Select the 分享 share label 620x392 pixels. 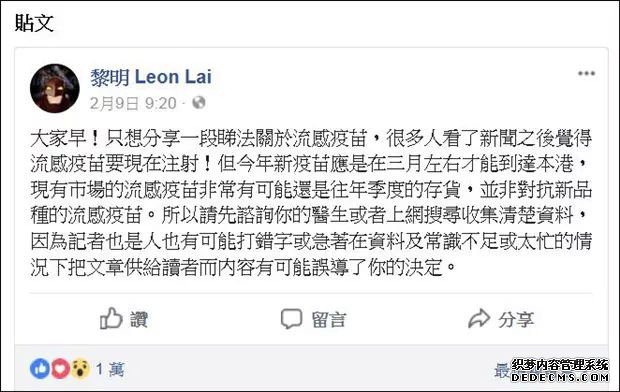coord(516,320)
